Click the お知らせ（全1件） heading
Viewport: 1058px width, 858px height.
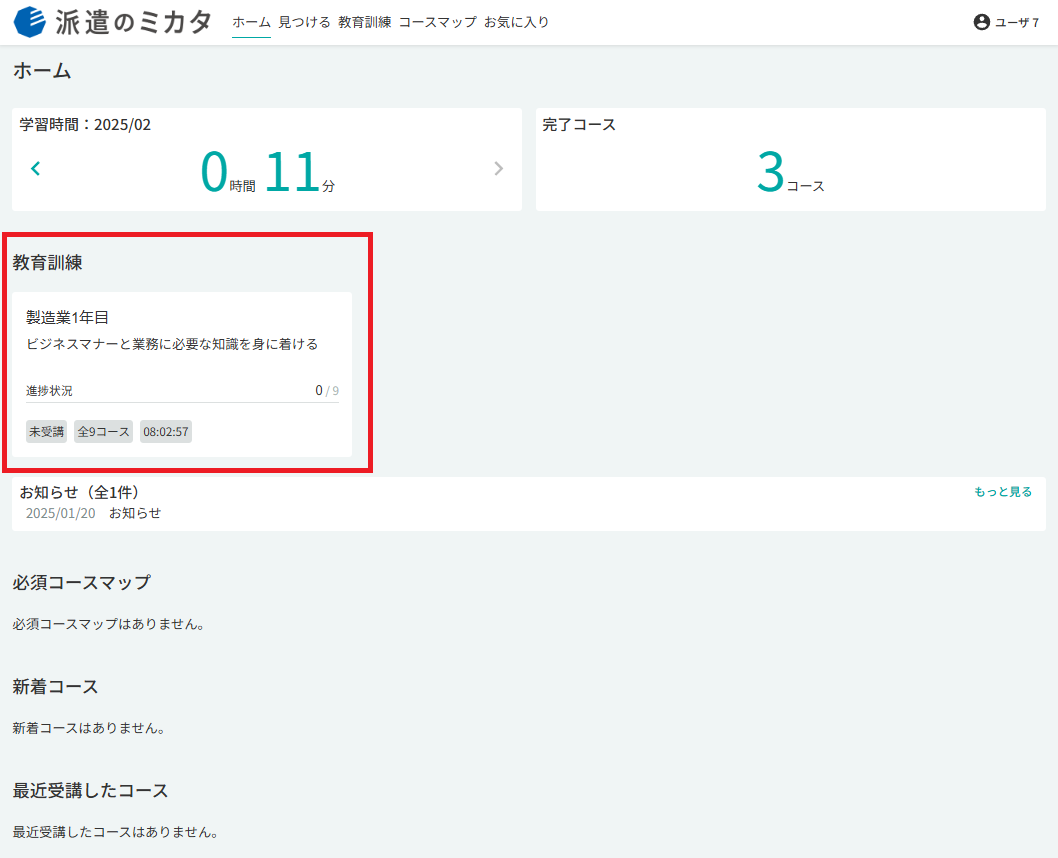[x=79, y=492]
